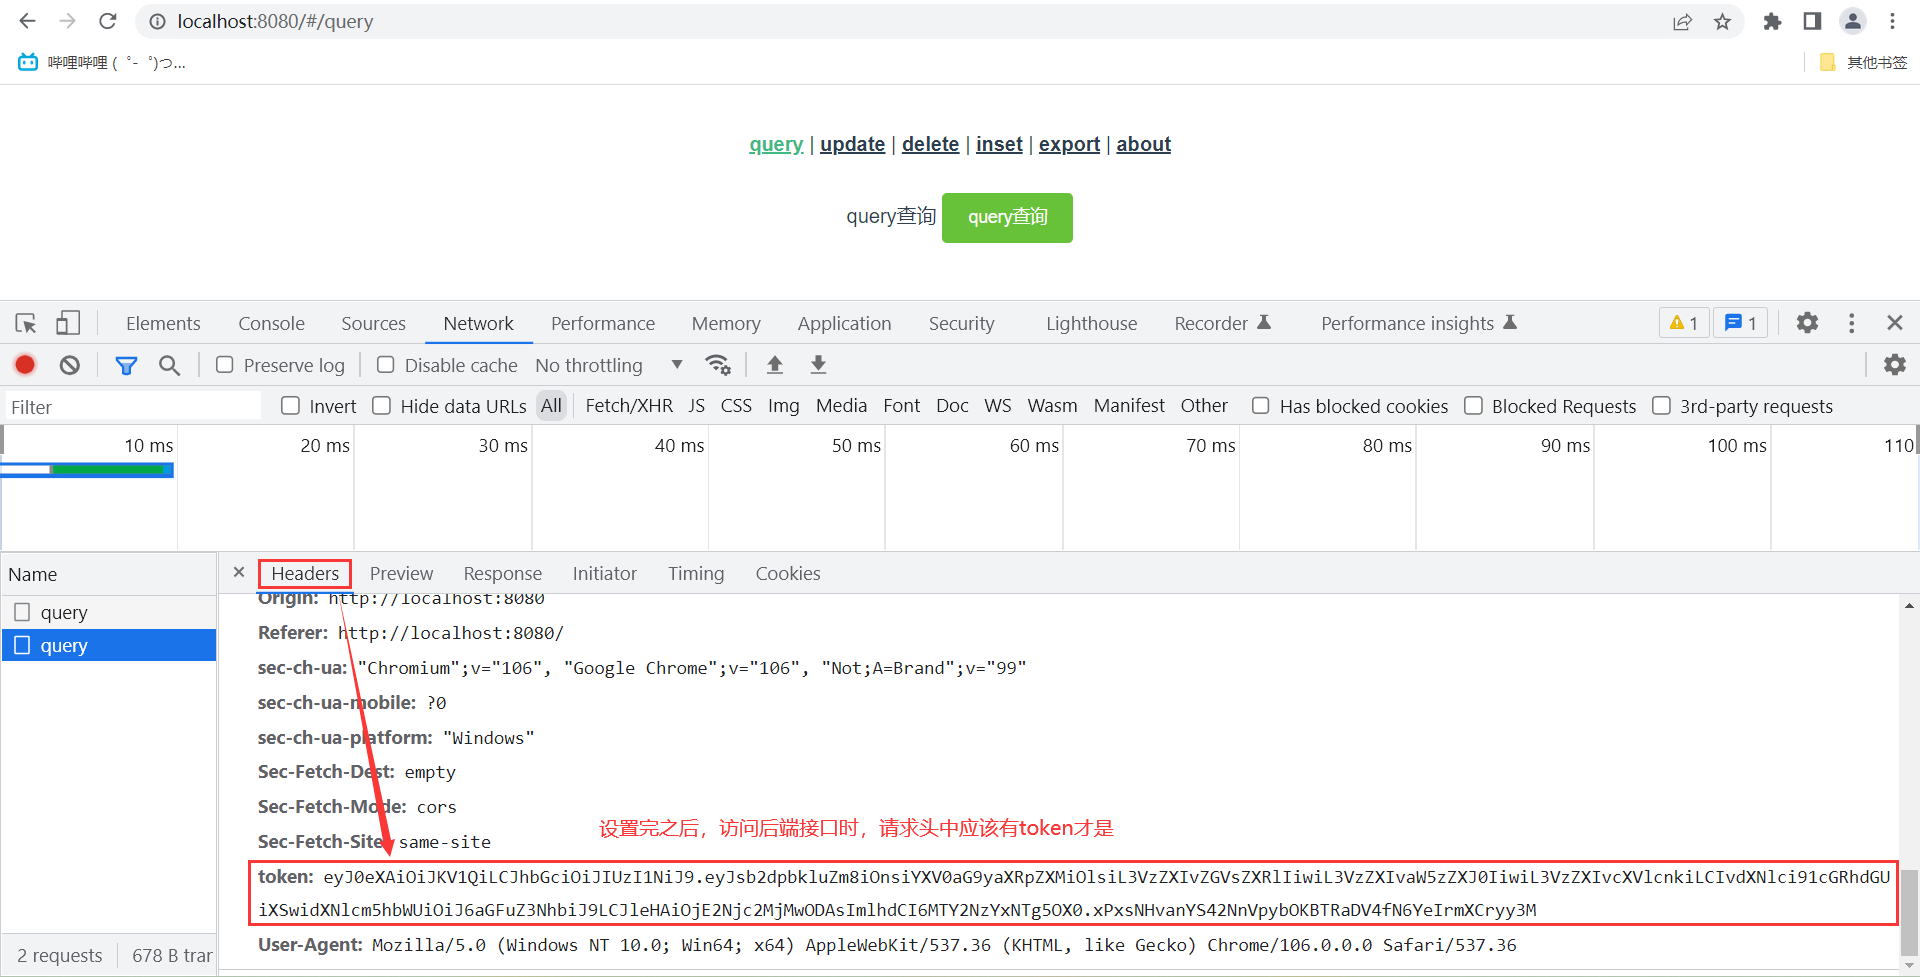Enable Preserve log checkbox
The image size is (1920, 977).
(x=225, y=365)
